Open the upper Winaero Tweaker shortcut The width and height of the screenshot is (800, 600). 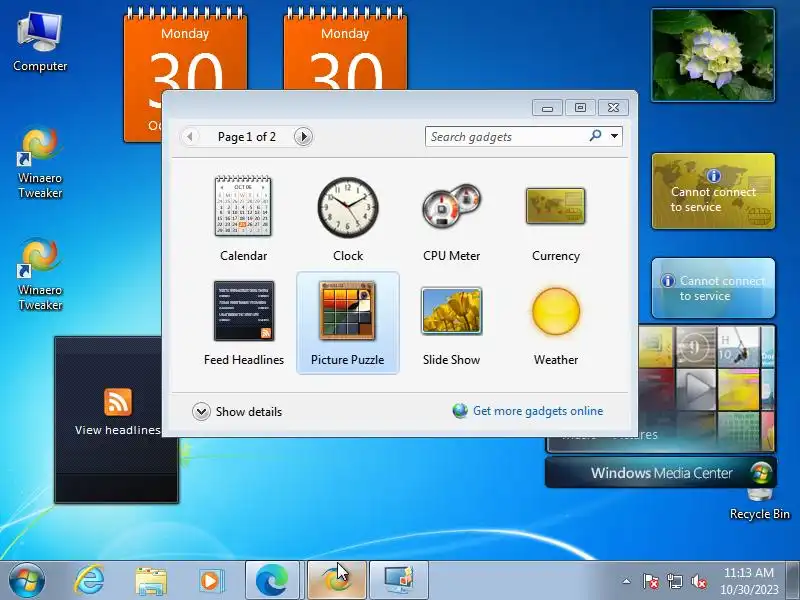pos(40,163)
